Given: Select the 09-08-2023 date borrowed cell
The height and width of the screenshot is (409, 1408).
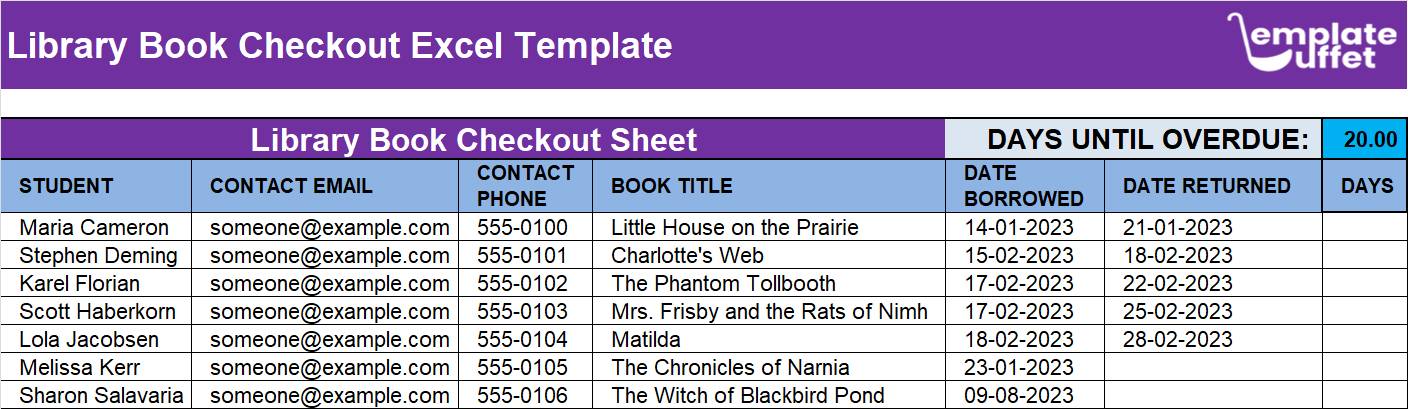Looking at the screenshot, I should coord(1025,395).
